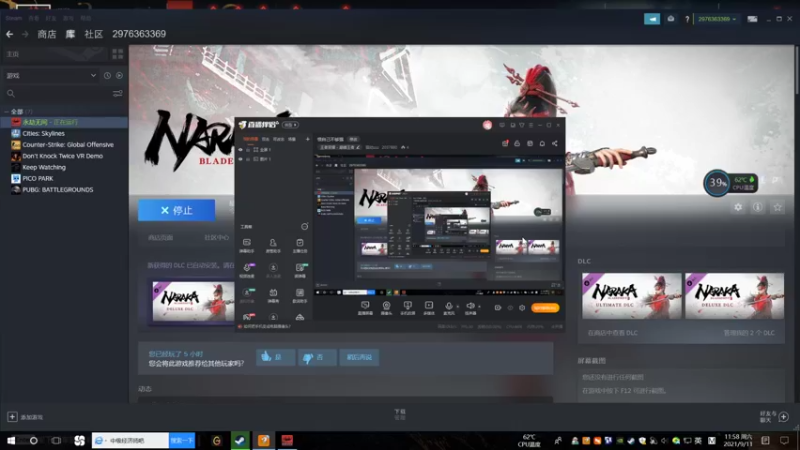Open the 社区 community tab
The image size is (800, 450).
click(93, 34)
